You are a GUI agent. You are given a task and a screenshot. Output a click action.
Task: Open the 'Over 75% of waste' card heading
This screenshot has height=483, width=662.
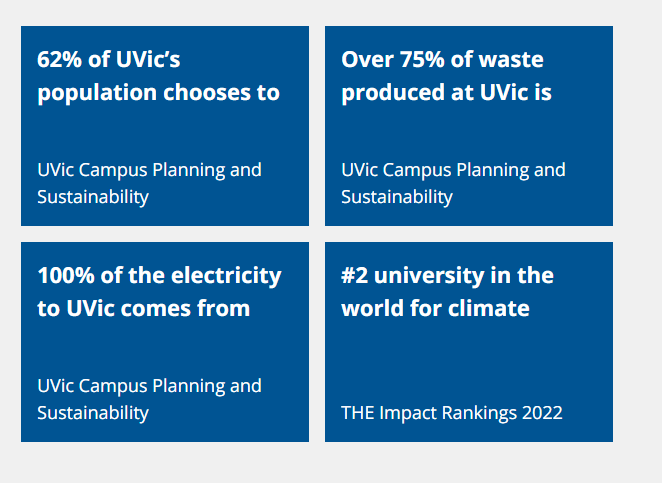pyautogui.click(x=446, y=75)
